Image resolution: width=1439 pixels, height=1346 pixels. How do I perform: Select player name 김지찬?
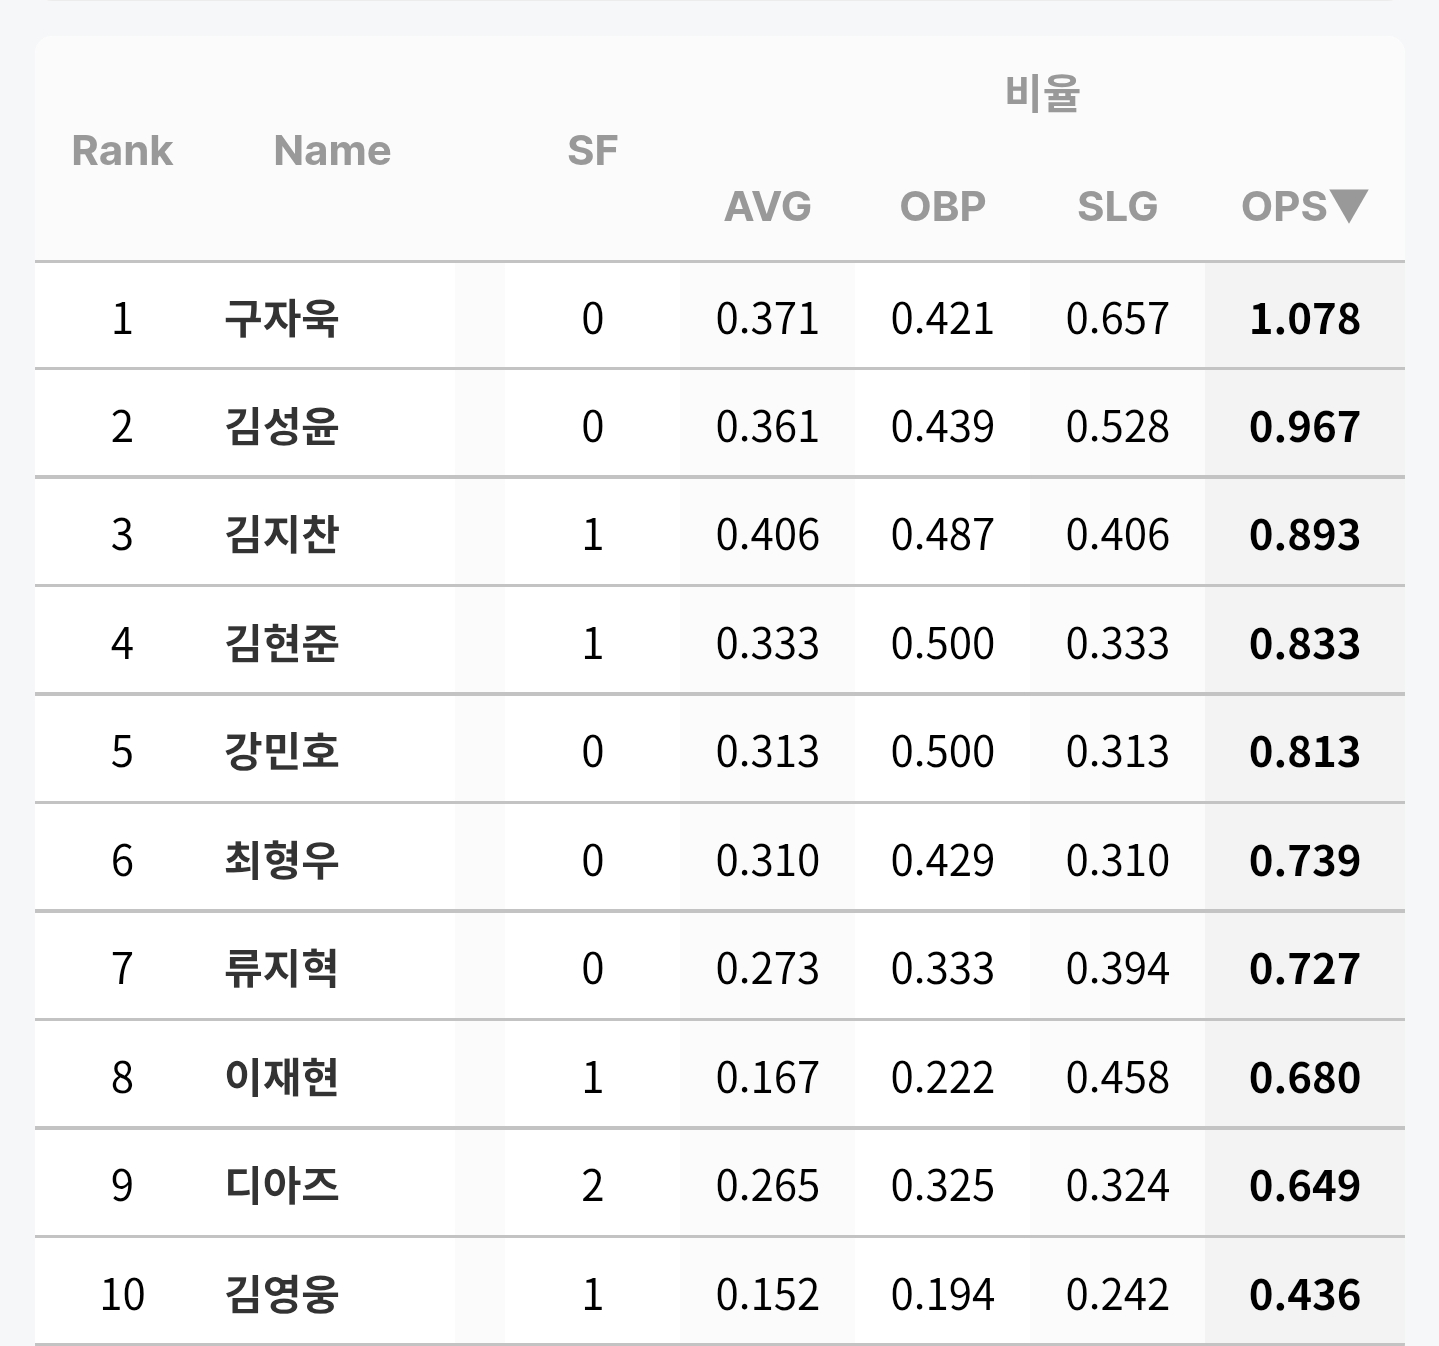[282, 534]
